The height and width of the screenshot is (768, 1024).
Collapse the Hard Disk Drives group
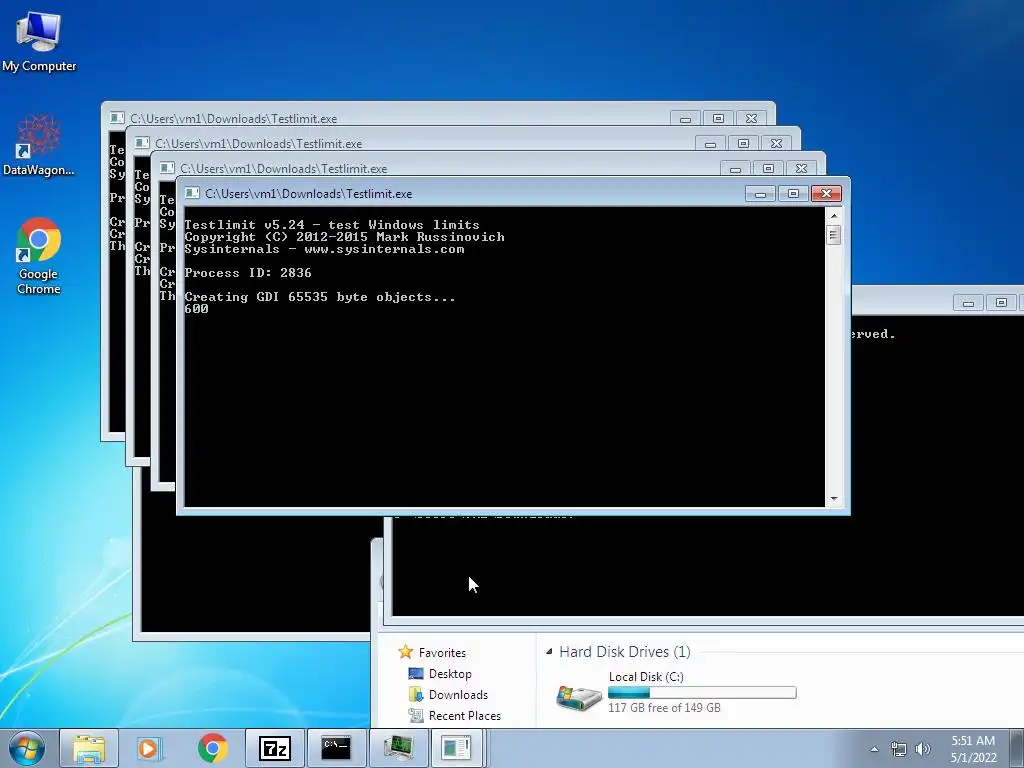[x=549, y=651]
